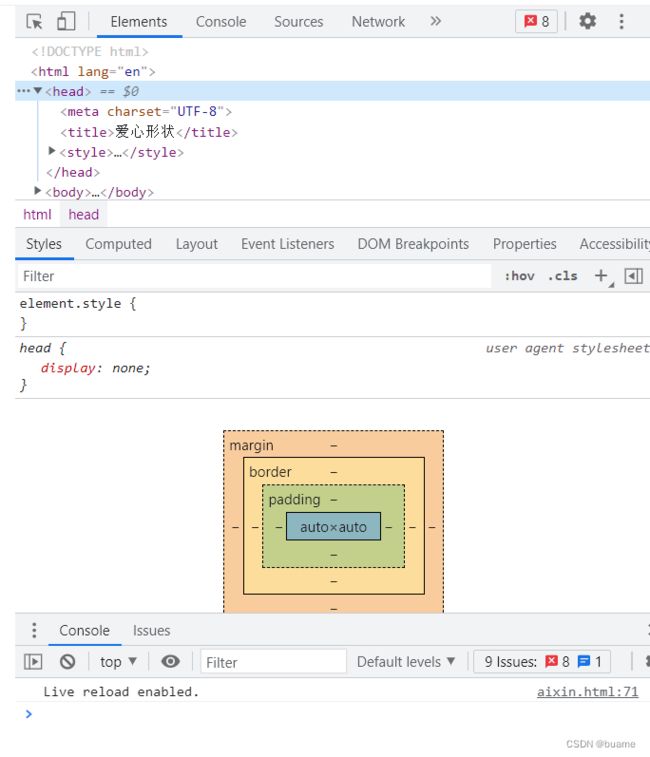This screenshot has width=650, height=757.
Task: Open the aixin.html:71 source link
Action: [587, 692]
